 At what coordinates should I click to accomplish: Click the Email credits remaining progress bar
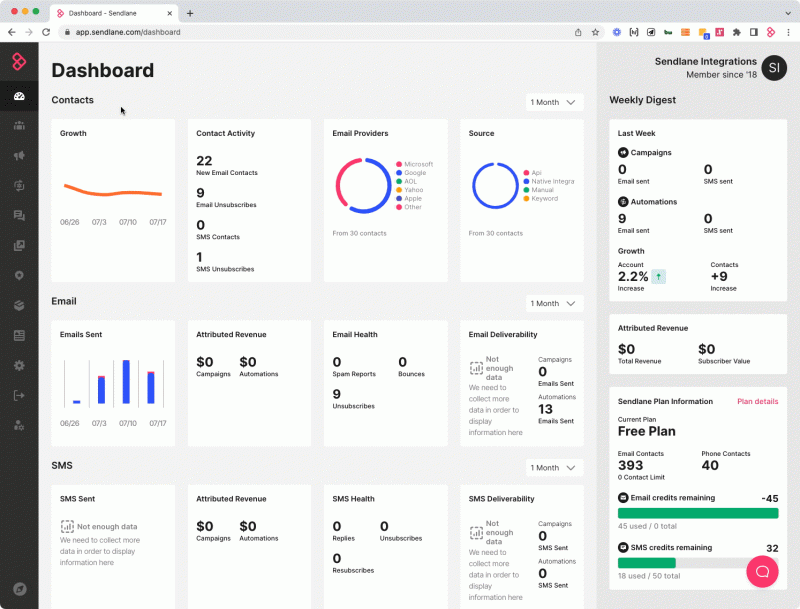pyautogui.click(x=698, y=513)
